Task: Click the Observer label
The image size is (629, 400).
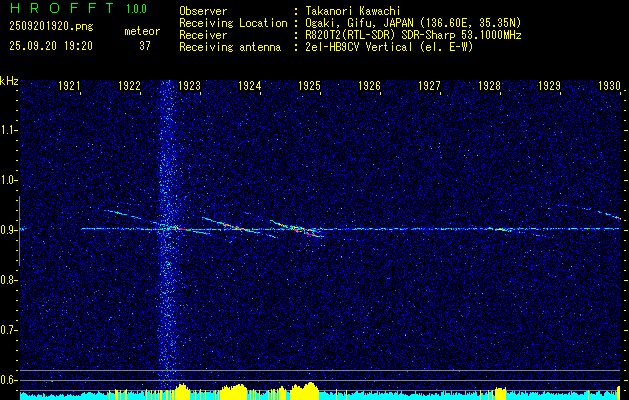Action: coord(203,11)
